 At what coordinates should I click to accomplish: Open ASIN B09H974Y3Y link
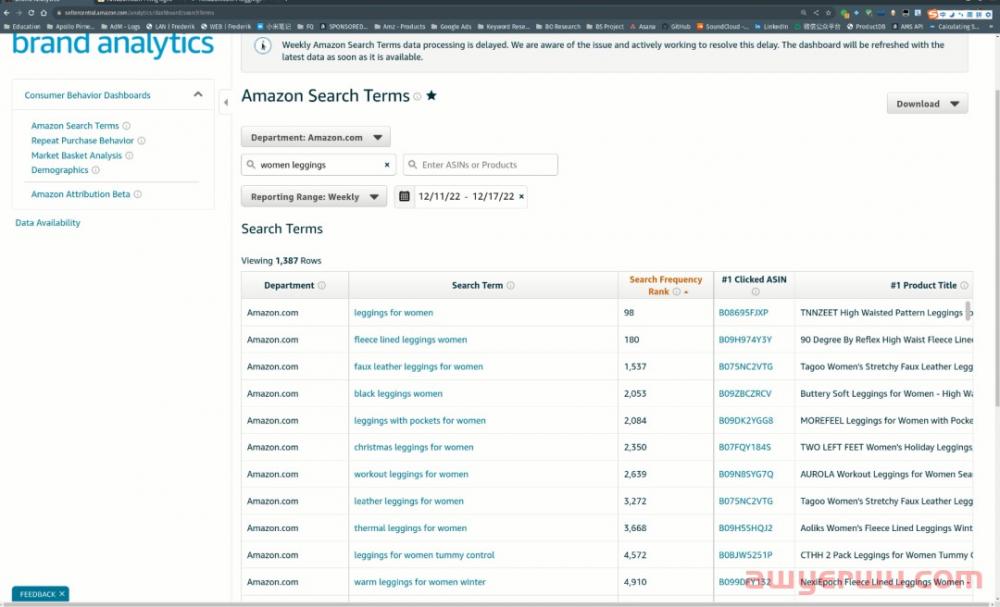click(x=745, y=340)
